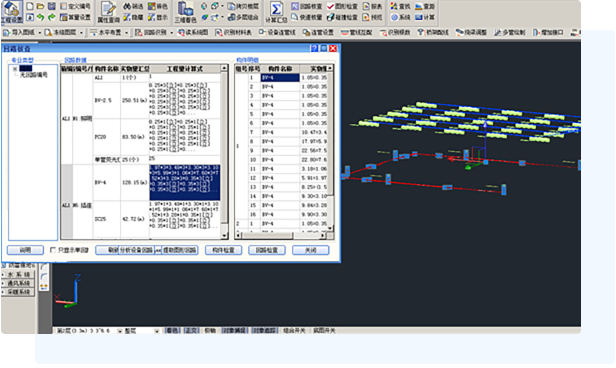
Task: Click the 回路检查 button in dialog
Action: pos(267,250)
